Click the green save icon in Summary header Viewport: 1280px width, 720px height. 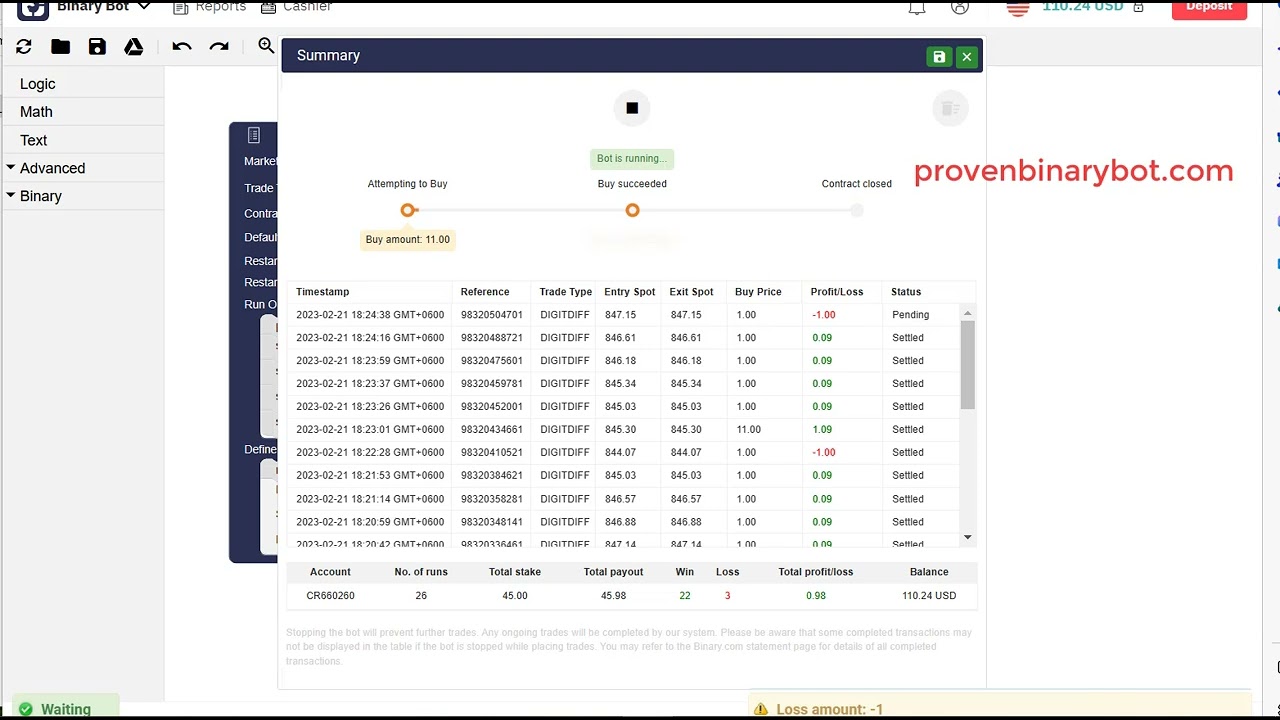939,57
